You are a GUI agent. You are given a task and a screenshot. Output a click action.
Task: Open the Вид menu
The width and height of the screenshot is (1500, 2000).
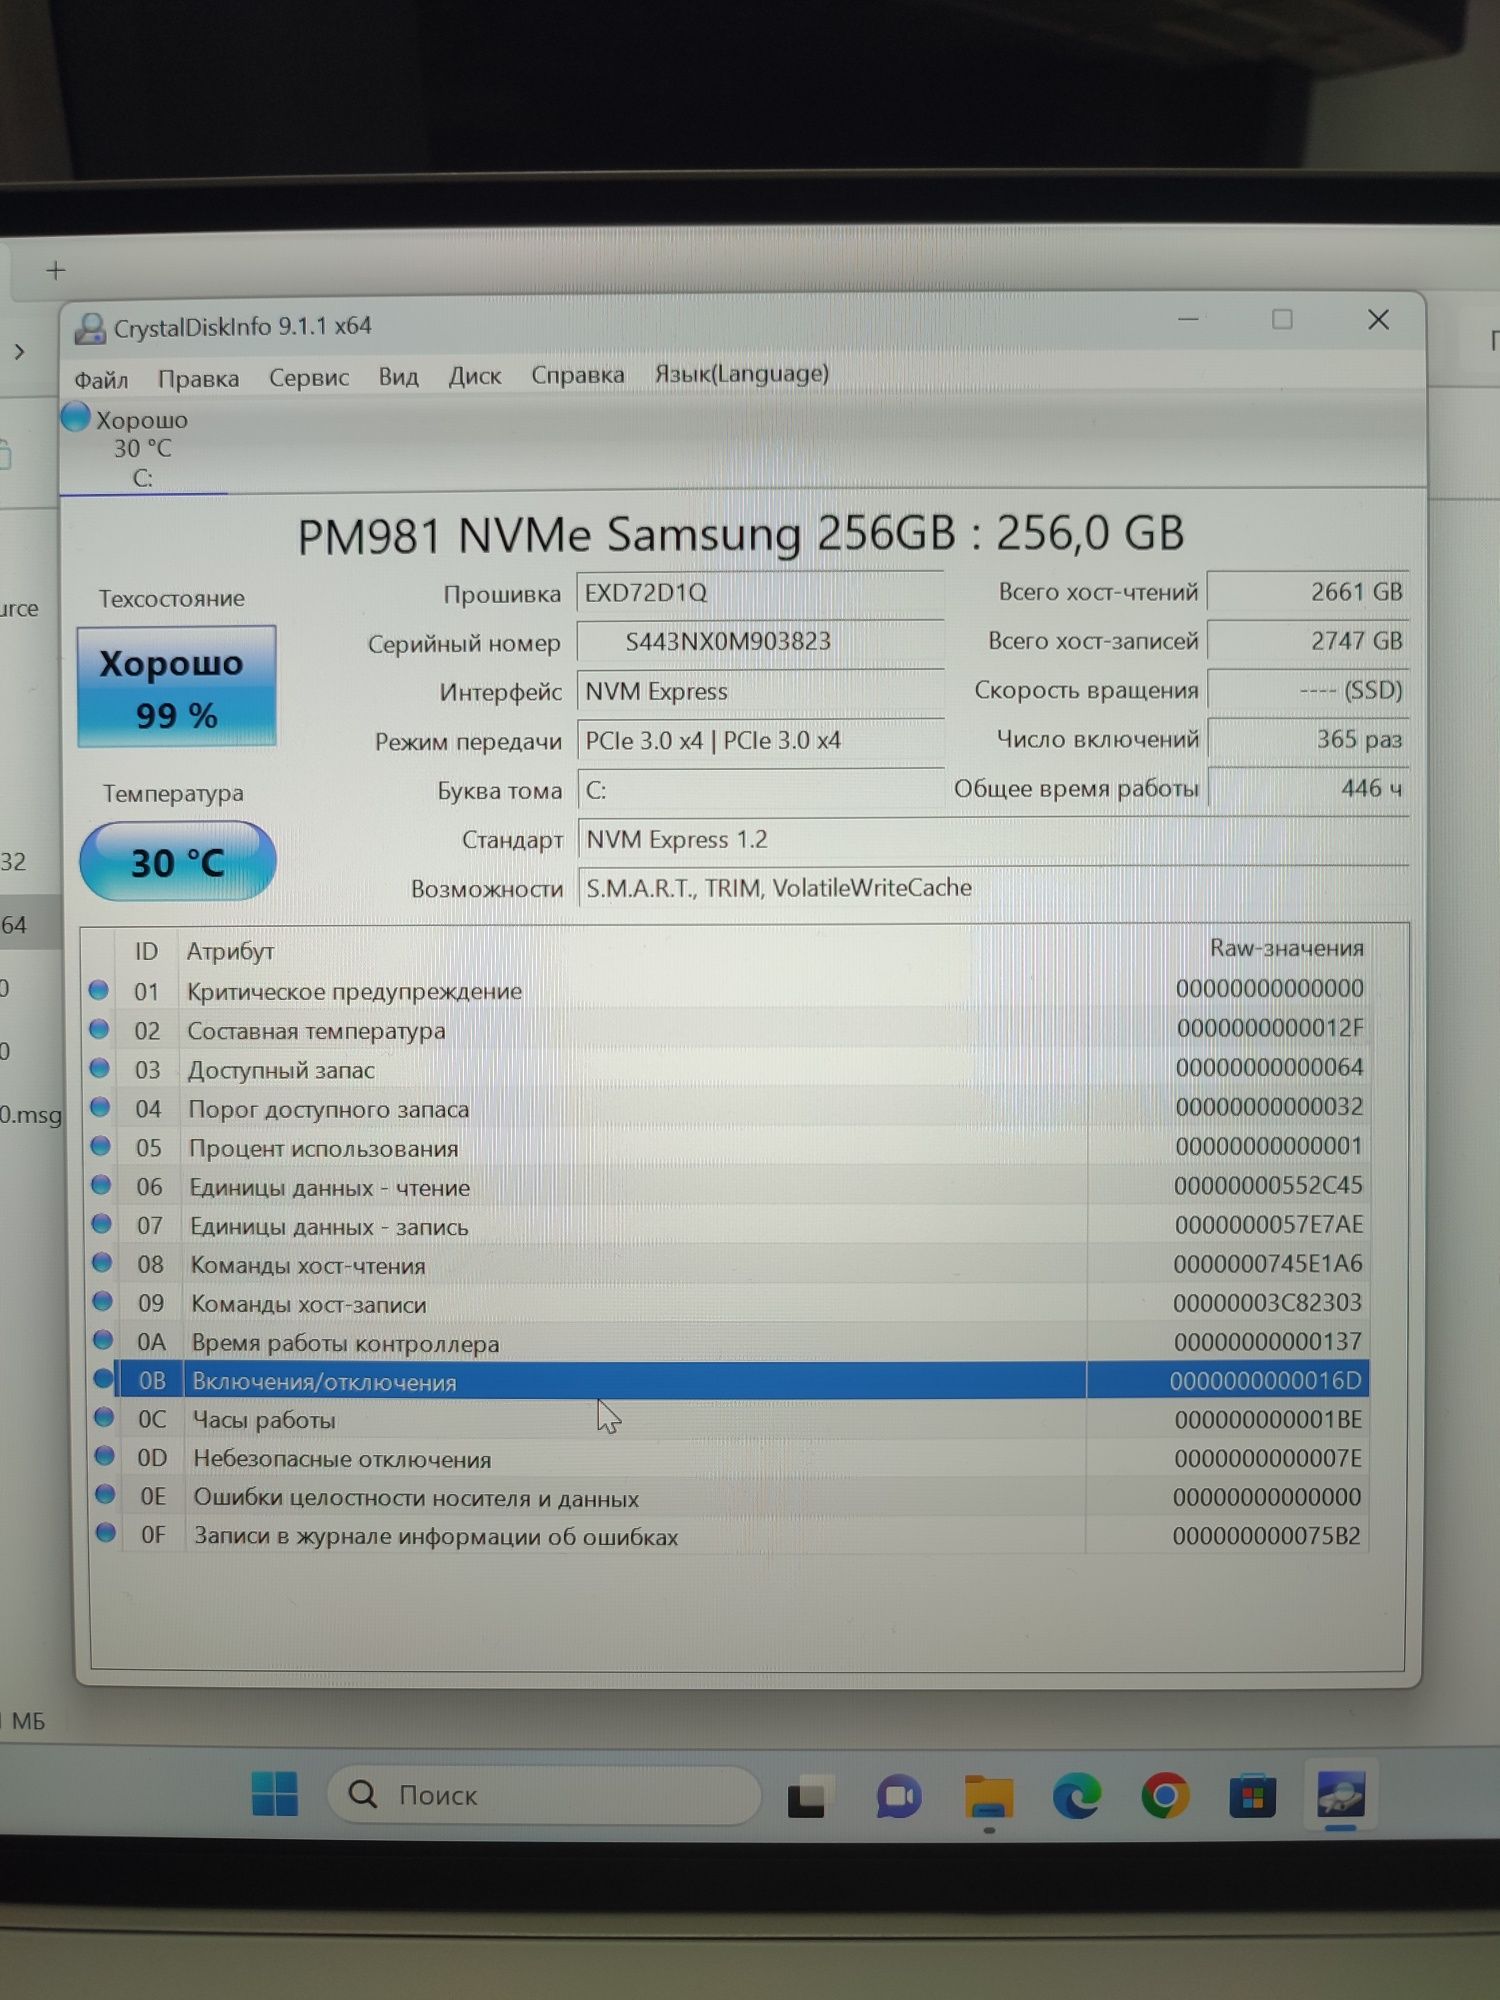point(398,377)
